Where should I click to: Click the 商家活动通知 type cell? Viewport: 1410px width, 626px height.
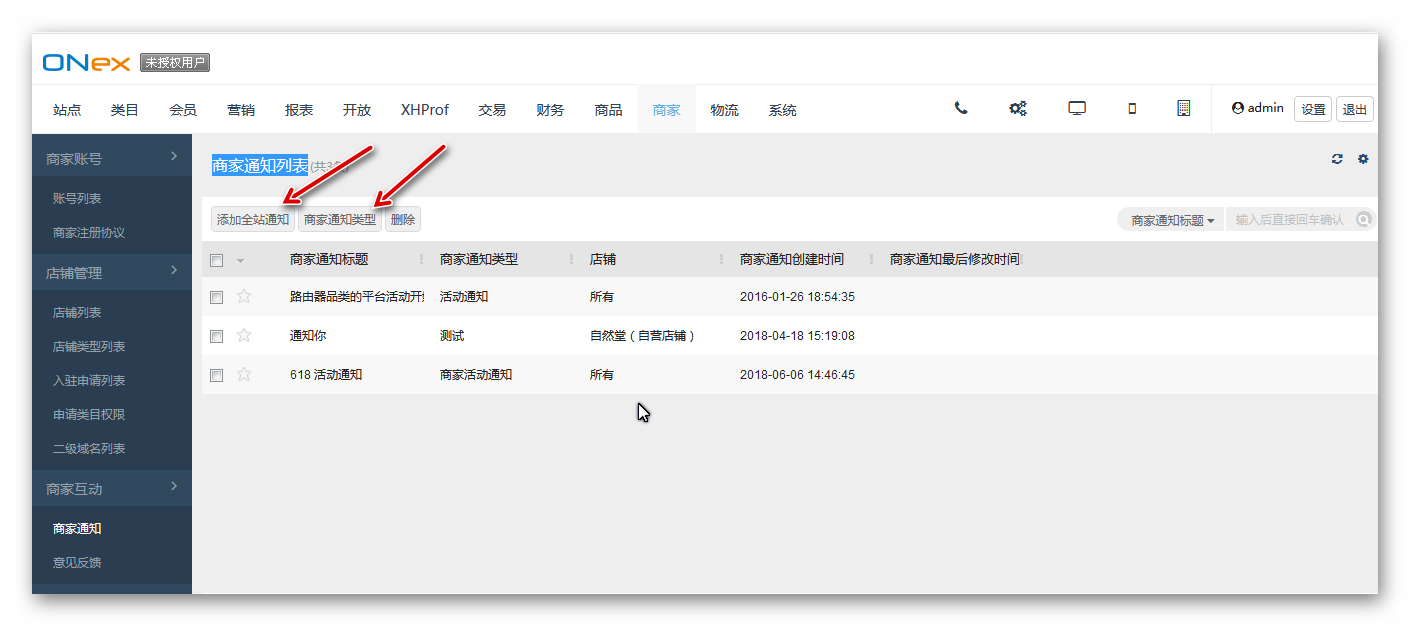pyautogui.click(x=476, y=375)
